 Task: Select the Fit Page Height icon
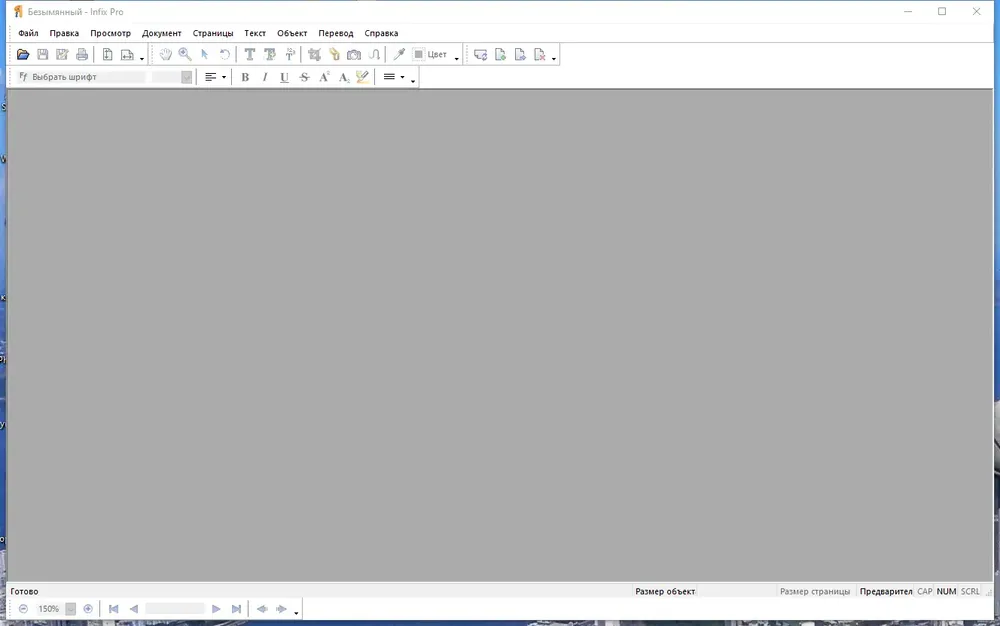107,55
